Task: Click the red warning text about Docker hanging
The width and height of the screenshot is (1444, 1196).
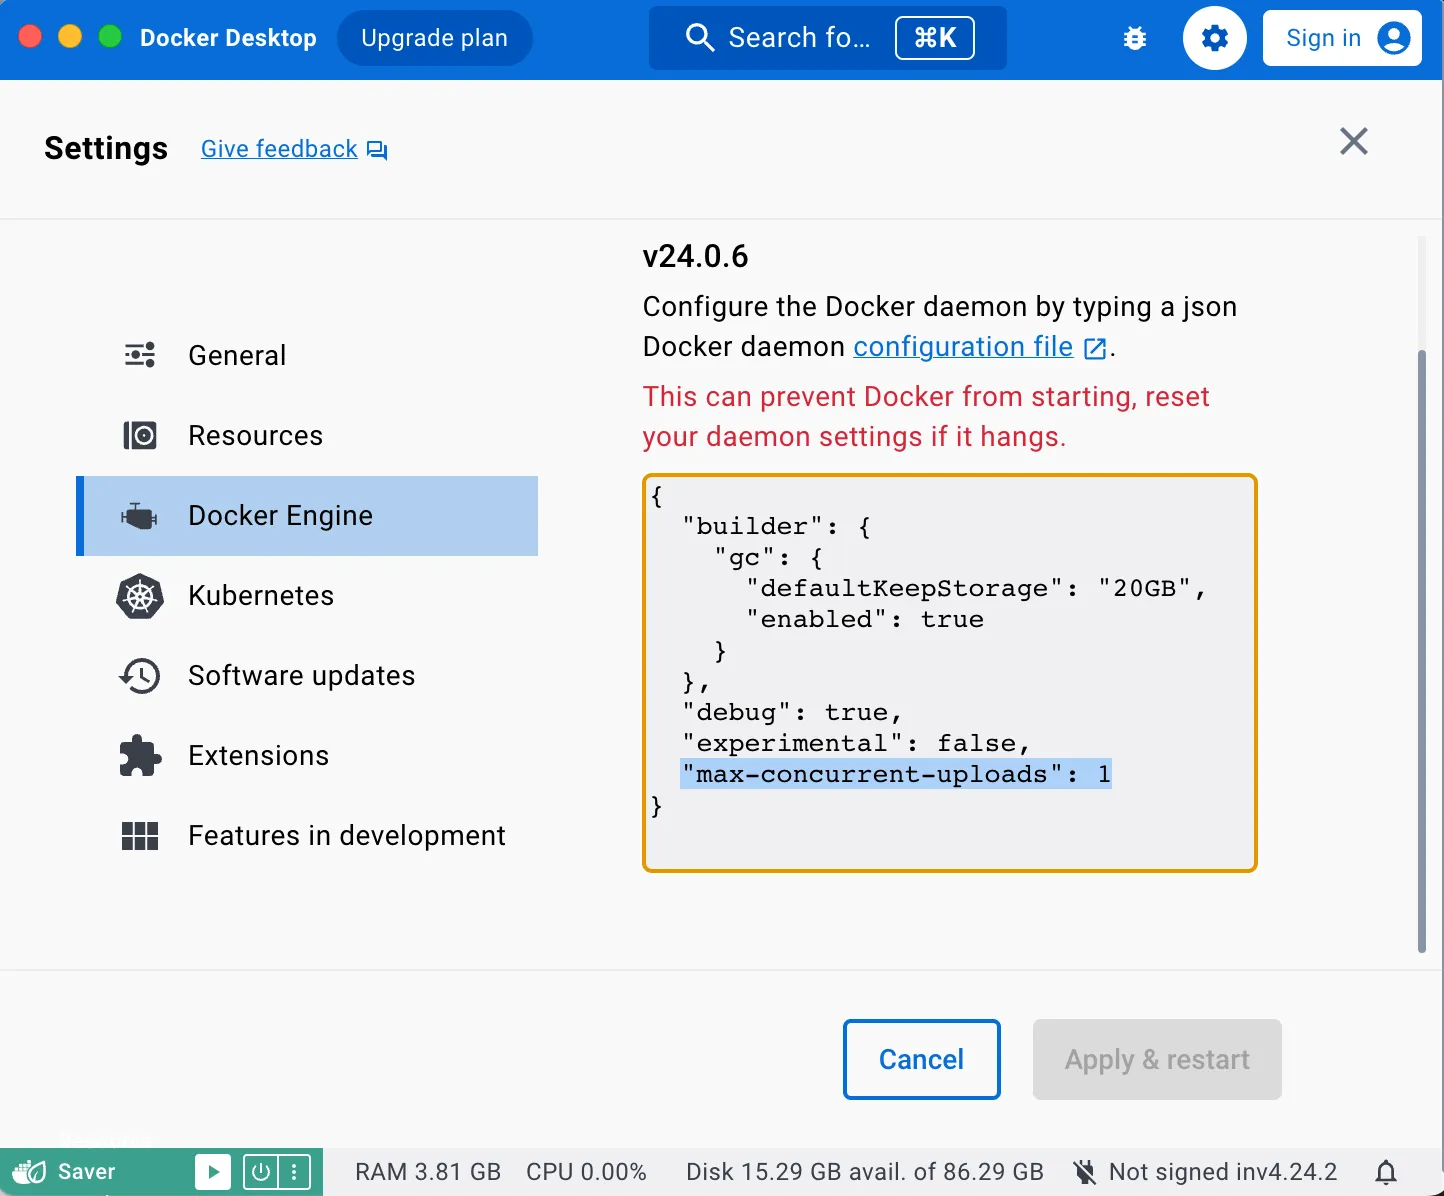Action: (926, 417)
